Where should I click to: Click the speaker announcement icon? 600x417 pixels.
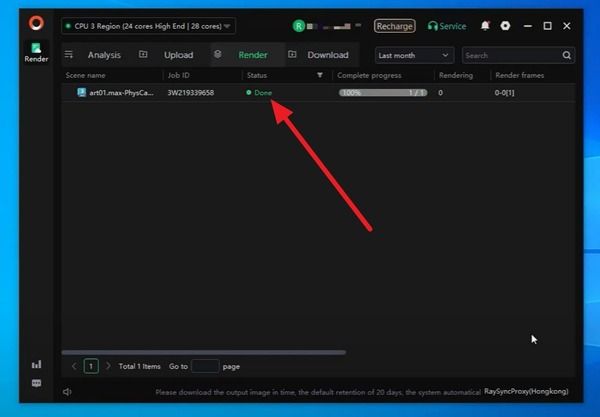coord(67,392)
